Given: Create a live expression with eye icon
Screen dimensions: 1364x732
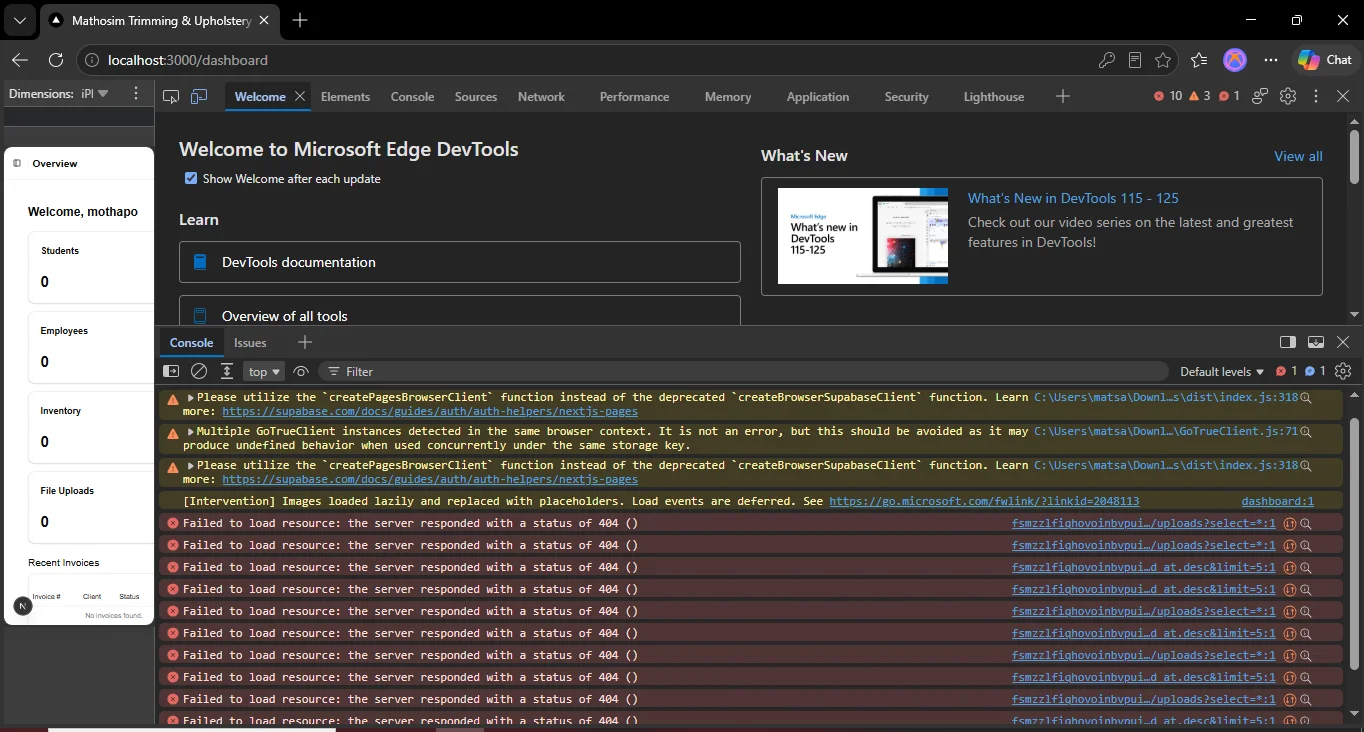Looking at the screenshot, I should (301, 371).
